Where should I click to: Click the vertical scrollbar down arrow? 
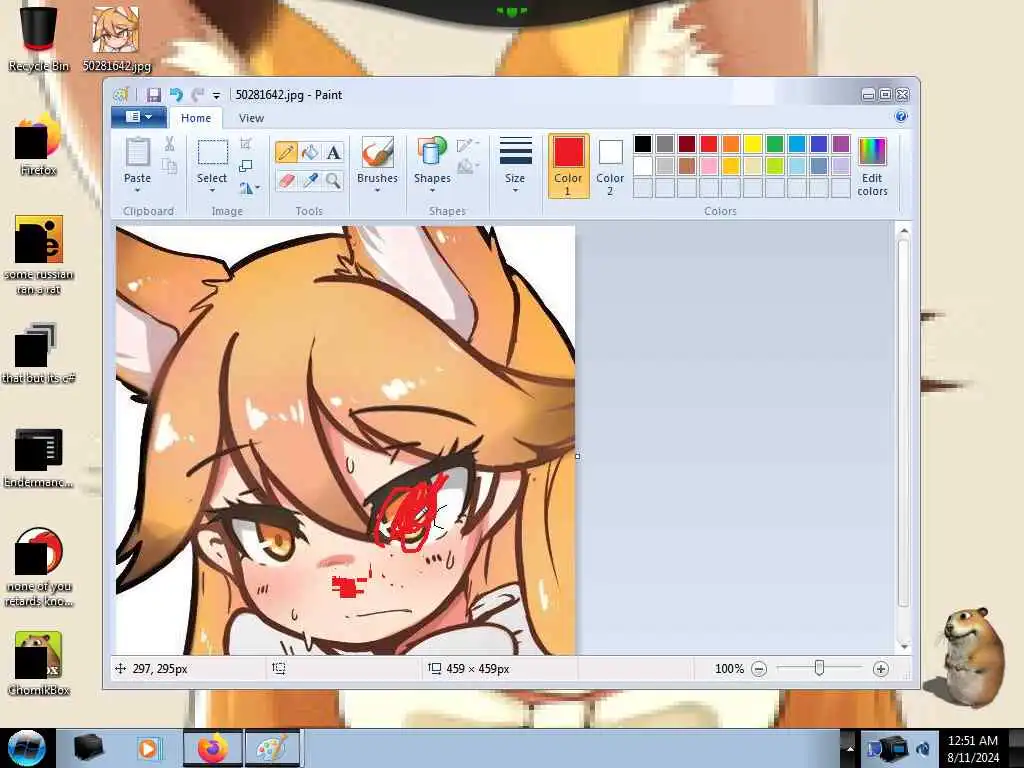point(904,647)
